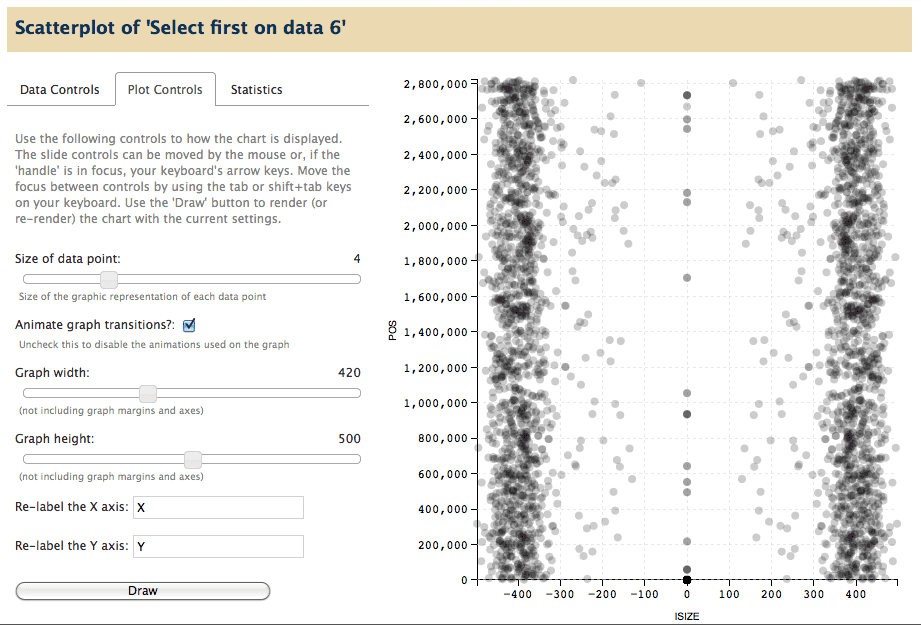Adjust the Graph width slider handle
The height and width of the screenshot is (625, 921).
coord(148,393)
